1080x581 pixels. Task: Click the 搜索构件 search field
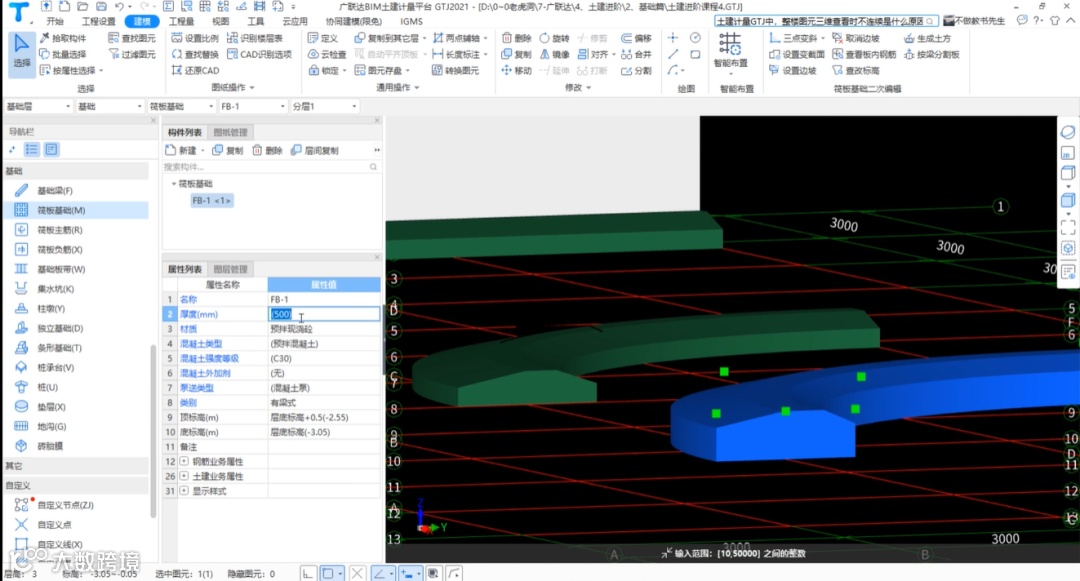(270, 167)
